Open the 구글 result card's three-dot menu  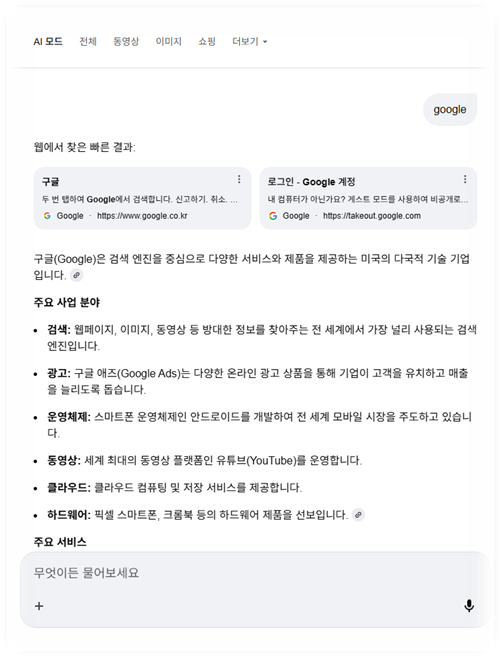(x=239, y=180)
